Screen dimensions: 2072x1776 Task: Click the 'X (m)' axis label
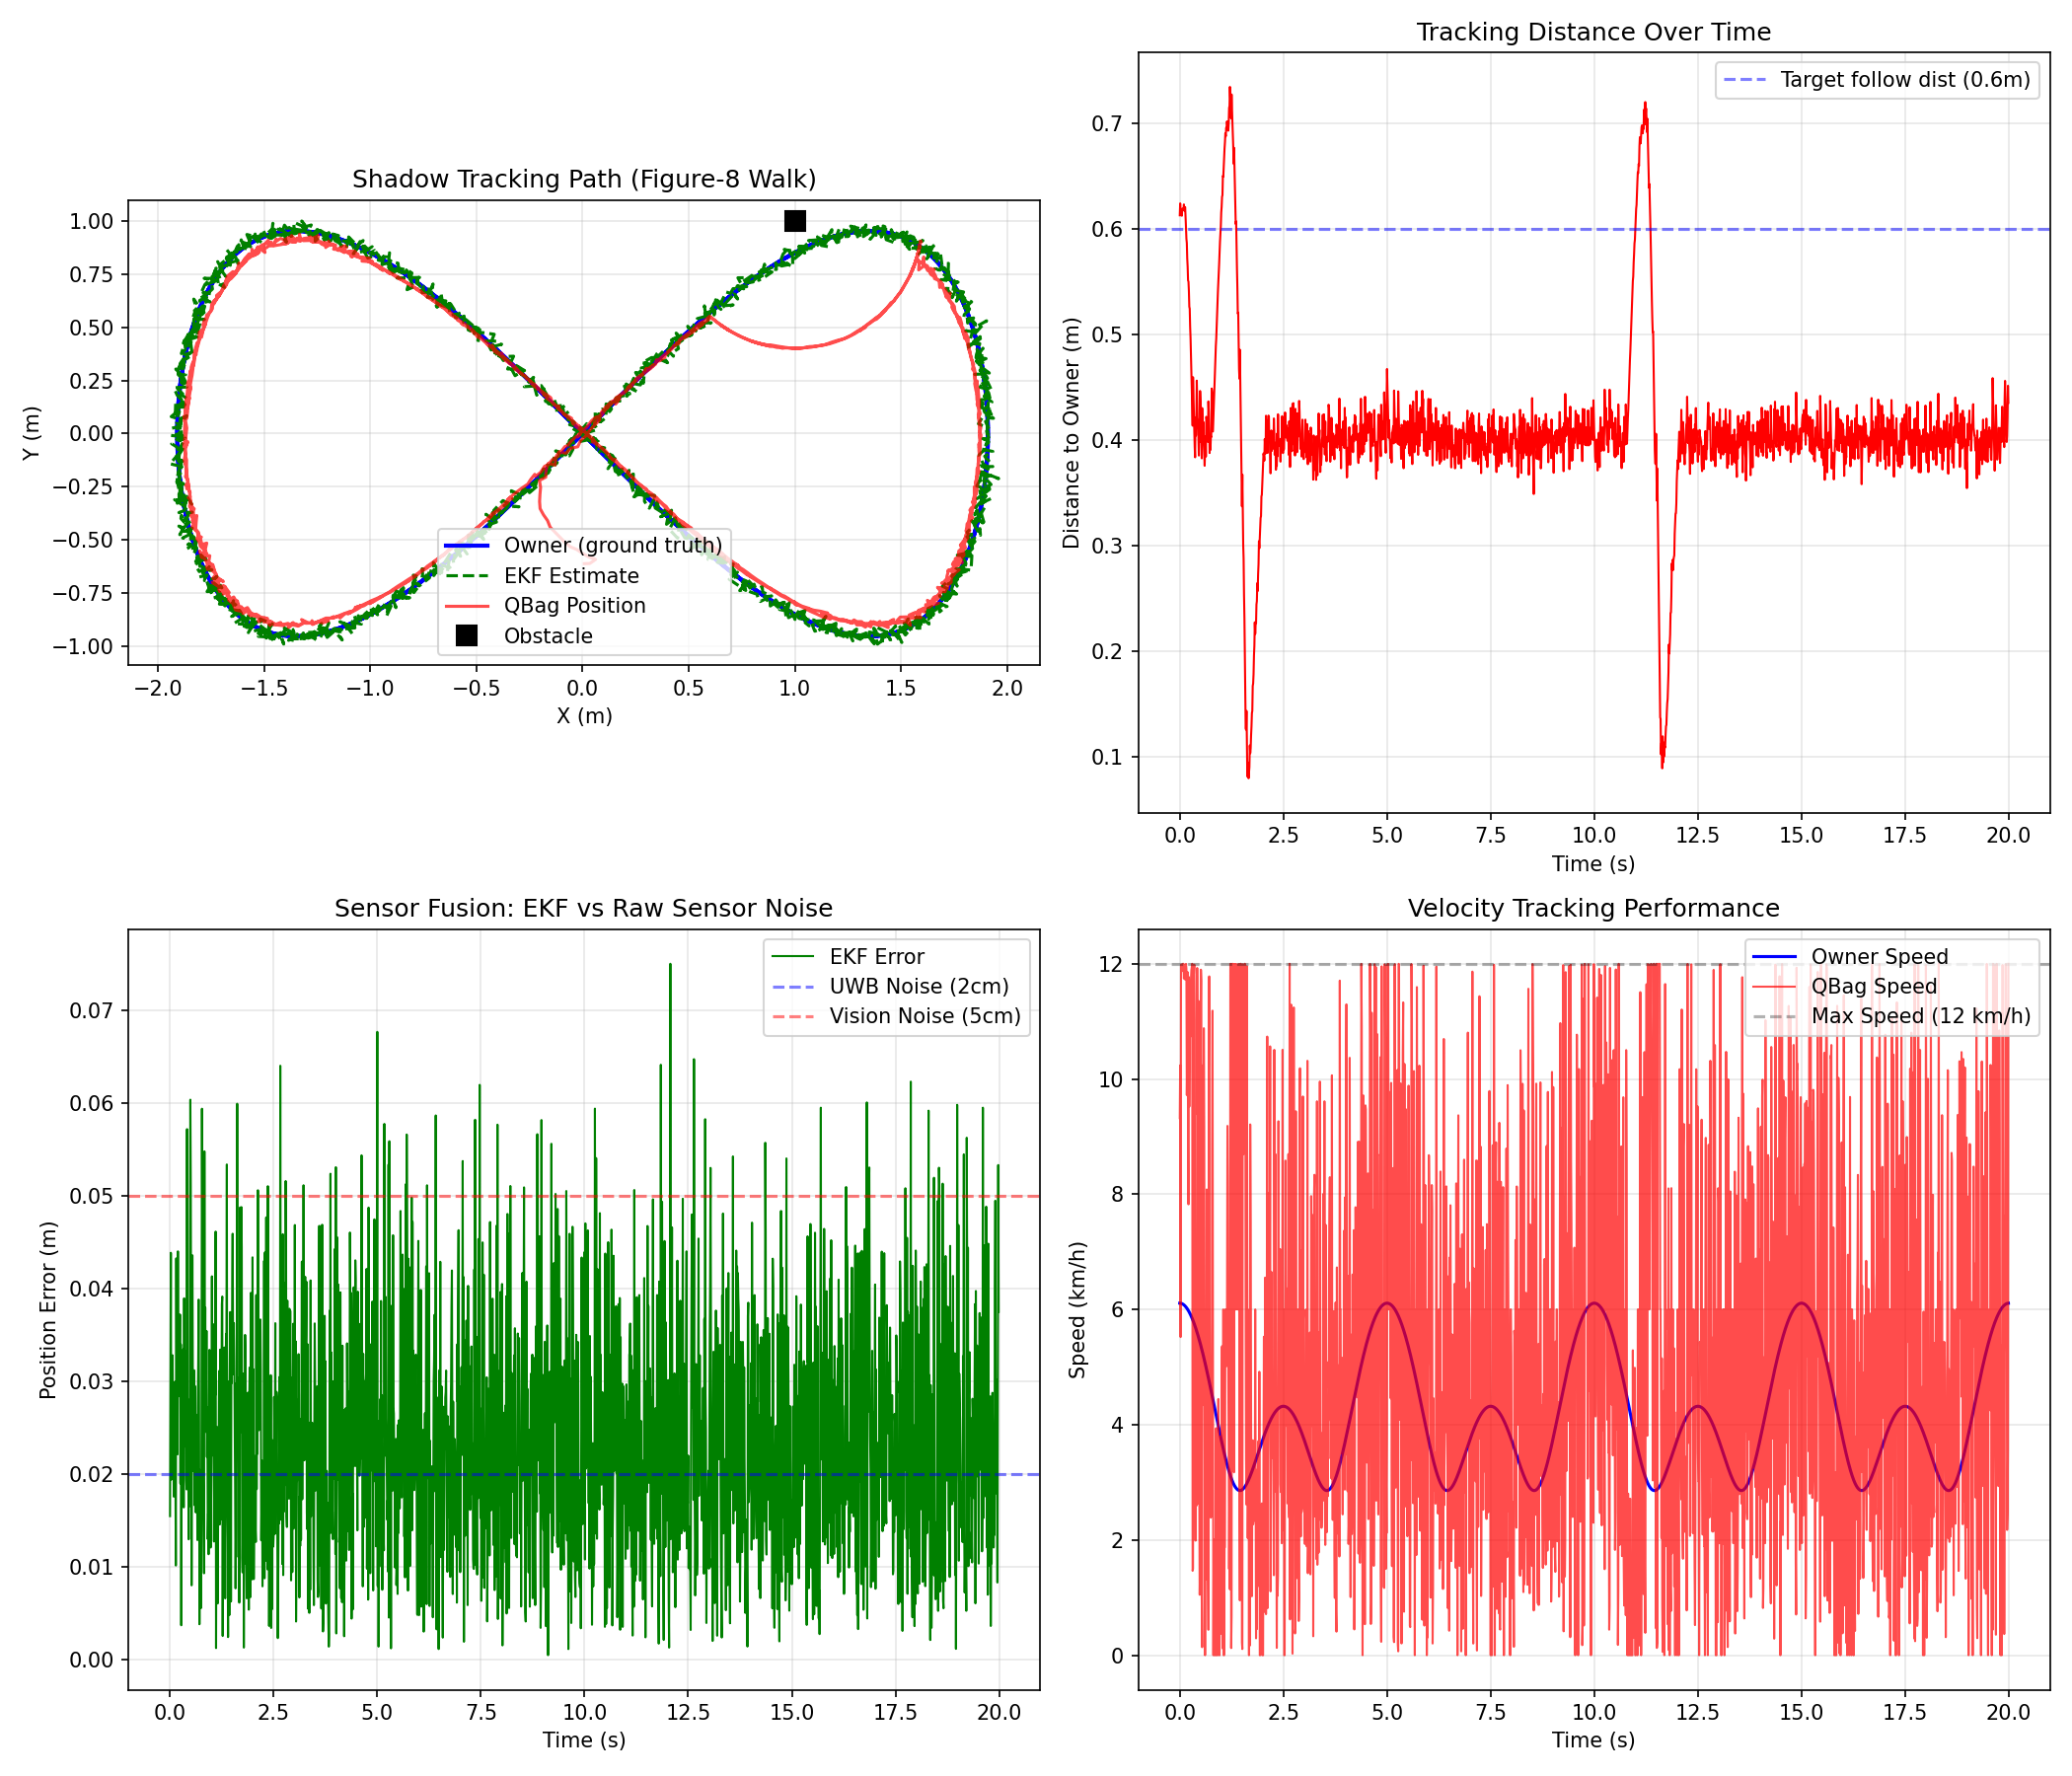tap(584, 716)
